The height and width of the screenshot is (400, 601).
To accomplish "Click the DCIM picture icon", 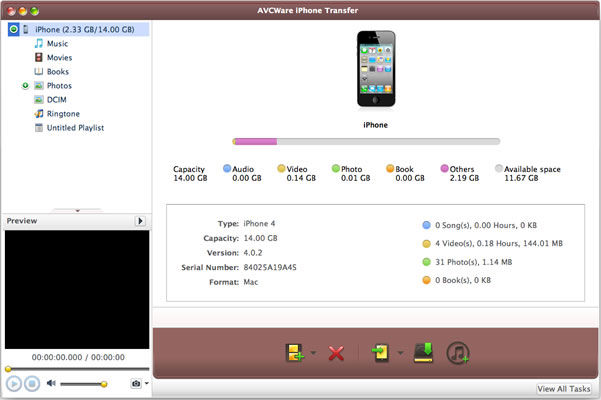I will [39, 100].
